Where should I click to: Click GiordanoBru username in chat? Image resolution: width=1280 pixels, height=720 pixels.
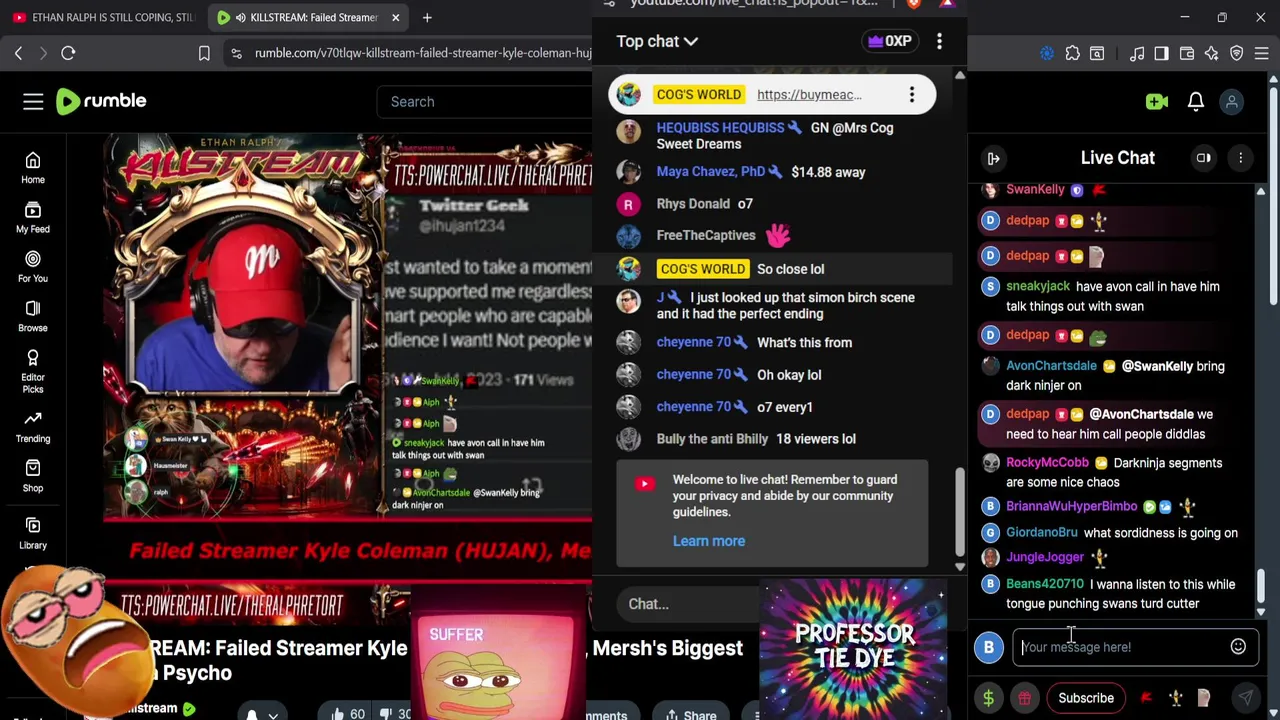[1041, 533]
